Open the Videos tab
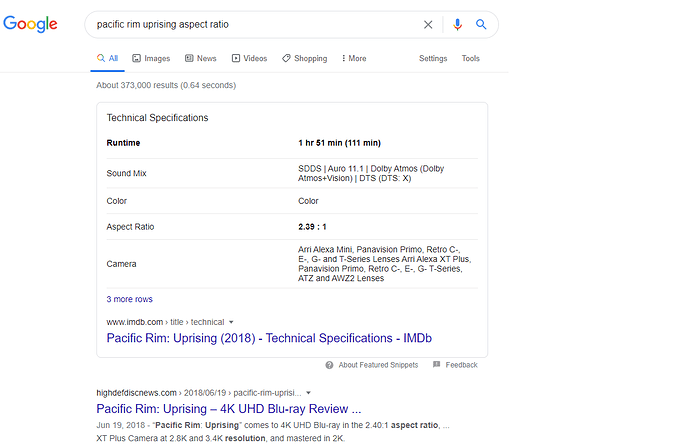The image size is (690, 448). 249,59
